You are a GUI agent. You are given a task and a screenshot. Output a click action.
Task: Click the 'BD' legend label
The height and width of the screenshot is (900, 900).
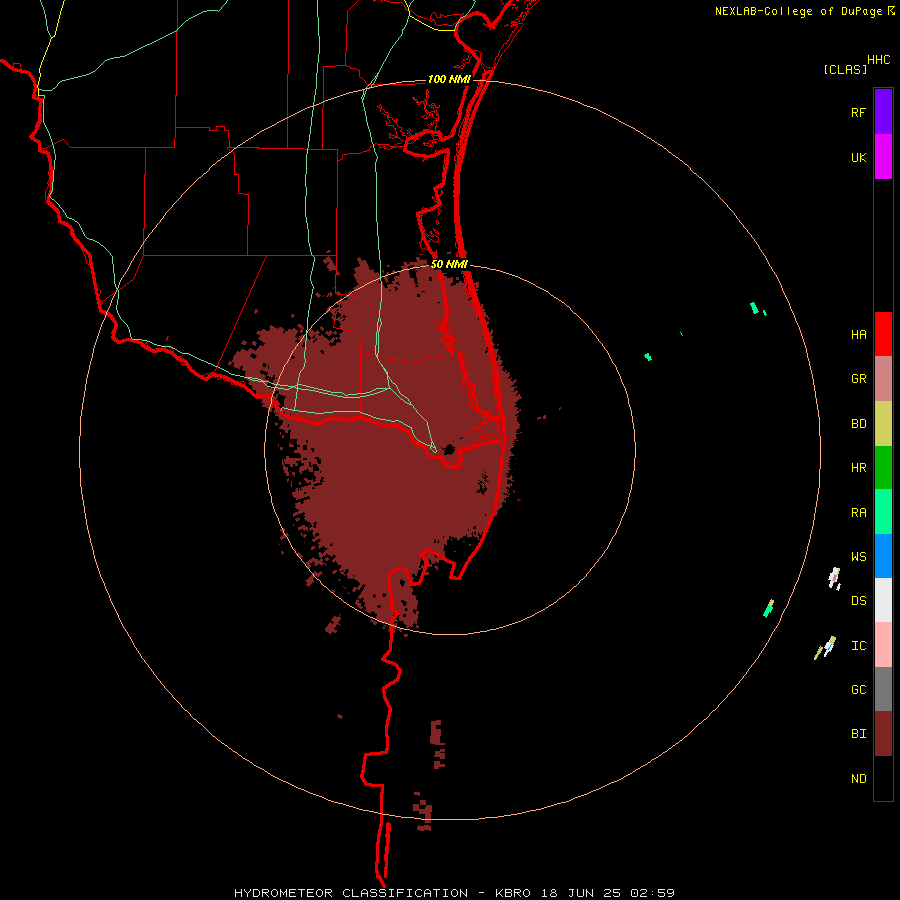coord(858,424)
